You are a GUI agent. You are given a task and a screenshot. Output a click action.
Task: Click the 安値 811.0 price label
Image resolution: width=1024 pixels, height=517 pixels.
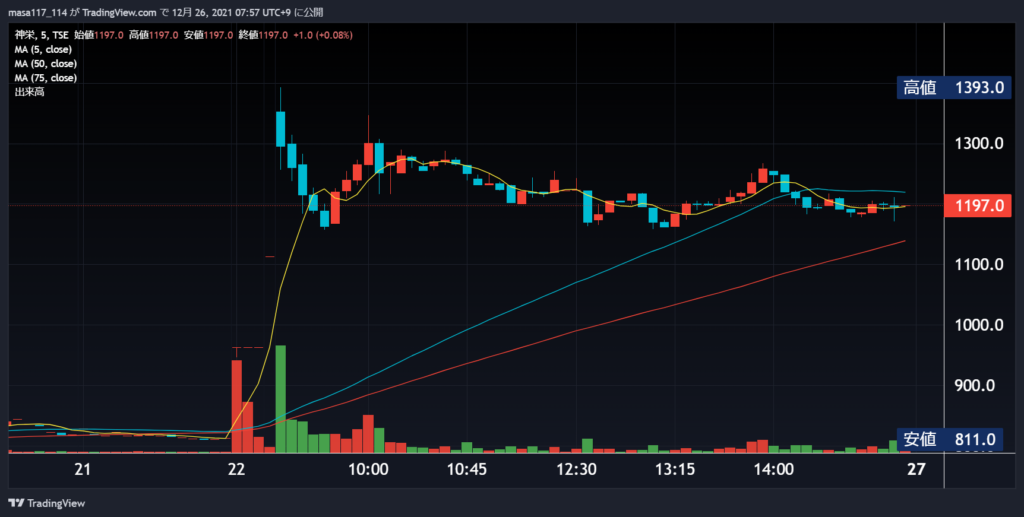coord(950,439)
